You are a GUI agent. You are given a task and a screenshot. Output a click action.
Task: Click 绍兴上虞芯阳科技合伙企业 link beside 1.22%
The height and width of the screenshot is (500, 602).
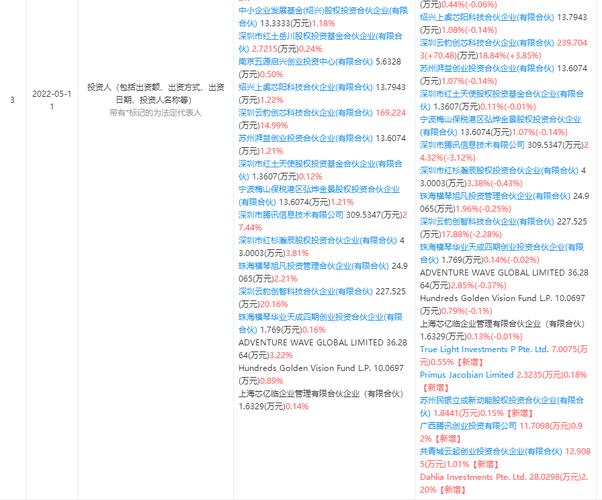(305, 87)
